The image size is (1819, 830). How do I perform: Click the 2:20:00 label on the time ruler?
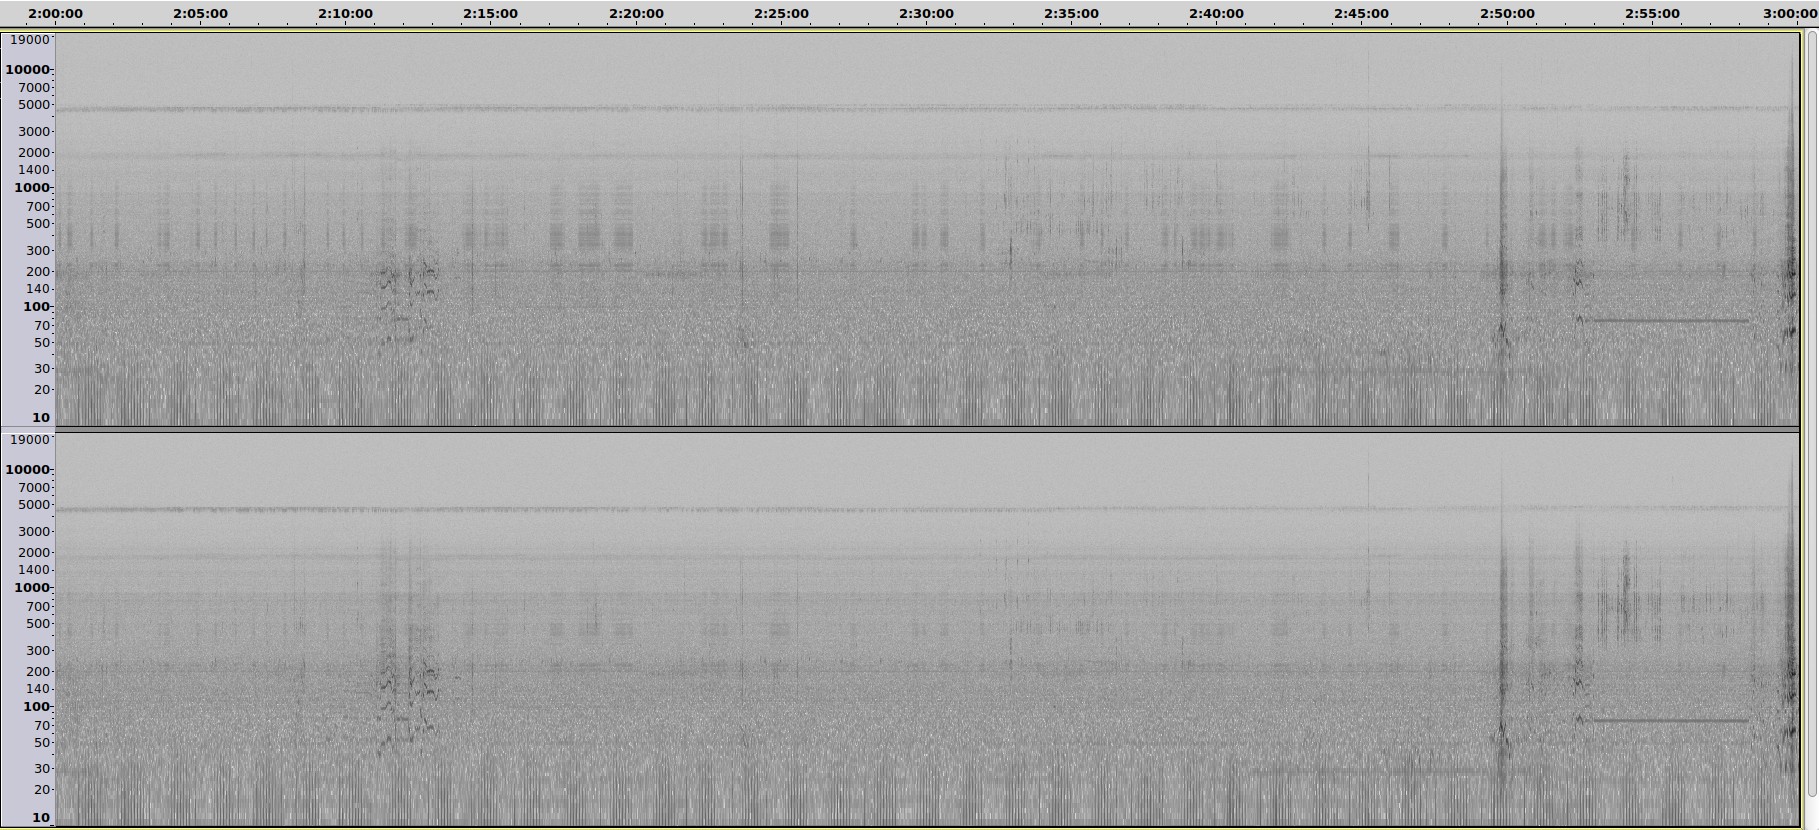click(636, 14)
